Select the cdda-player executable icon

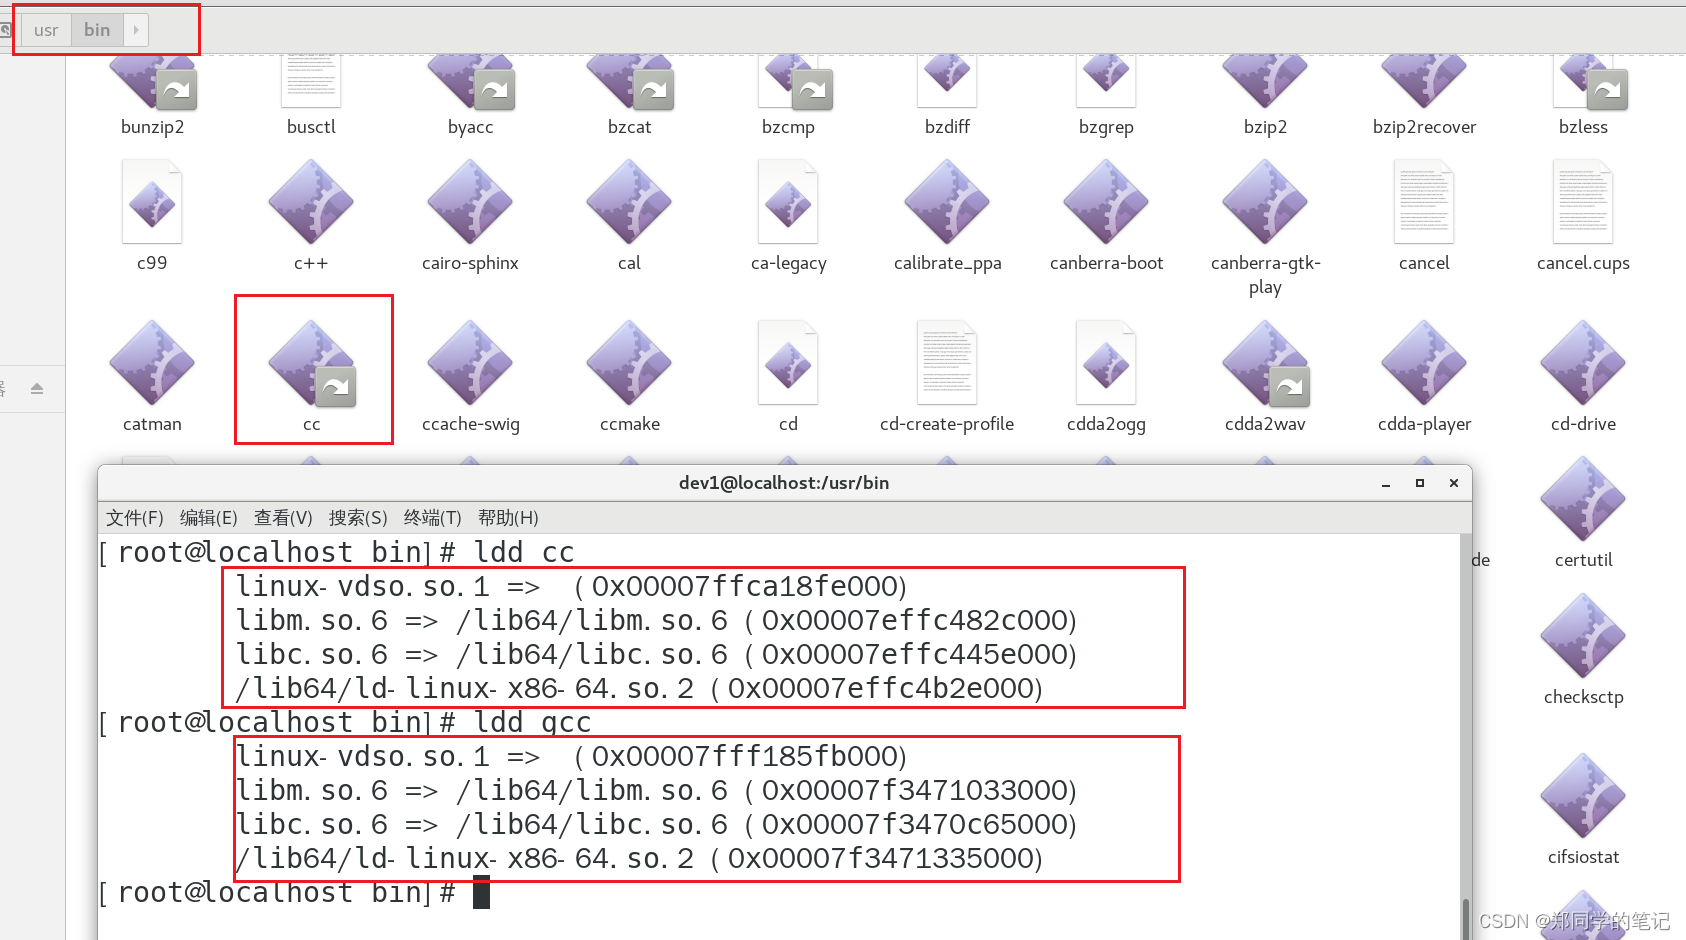point(1424,363)
